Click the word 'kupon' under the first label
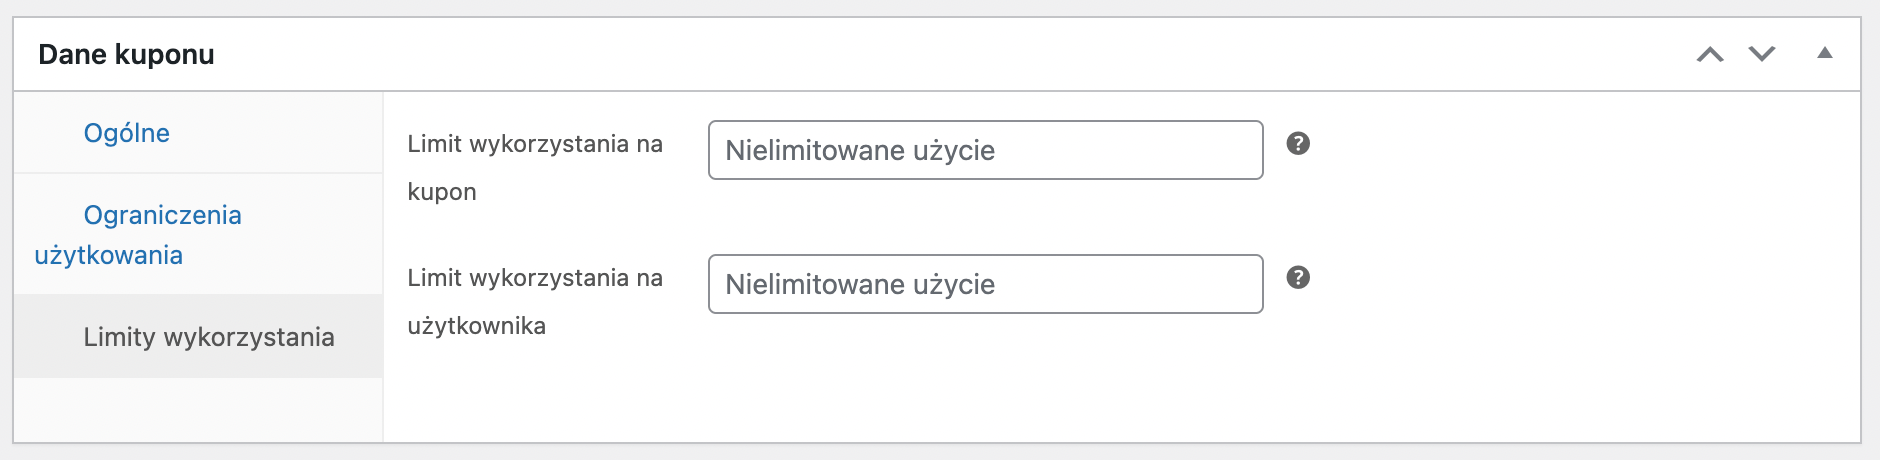The height and width of the screenshot is (460, 1880). click(442, 192)
